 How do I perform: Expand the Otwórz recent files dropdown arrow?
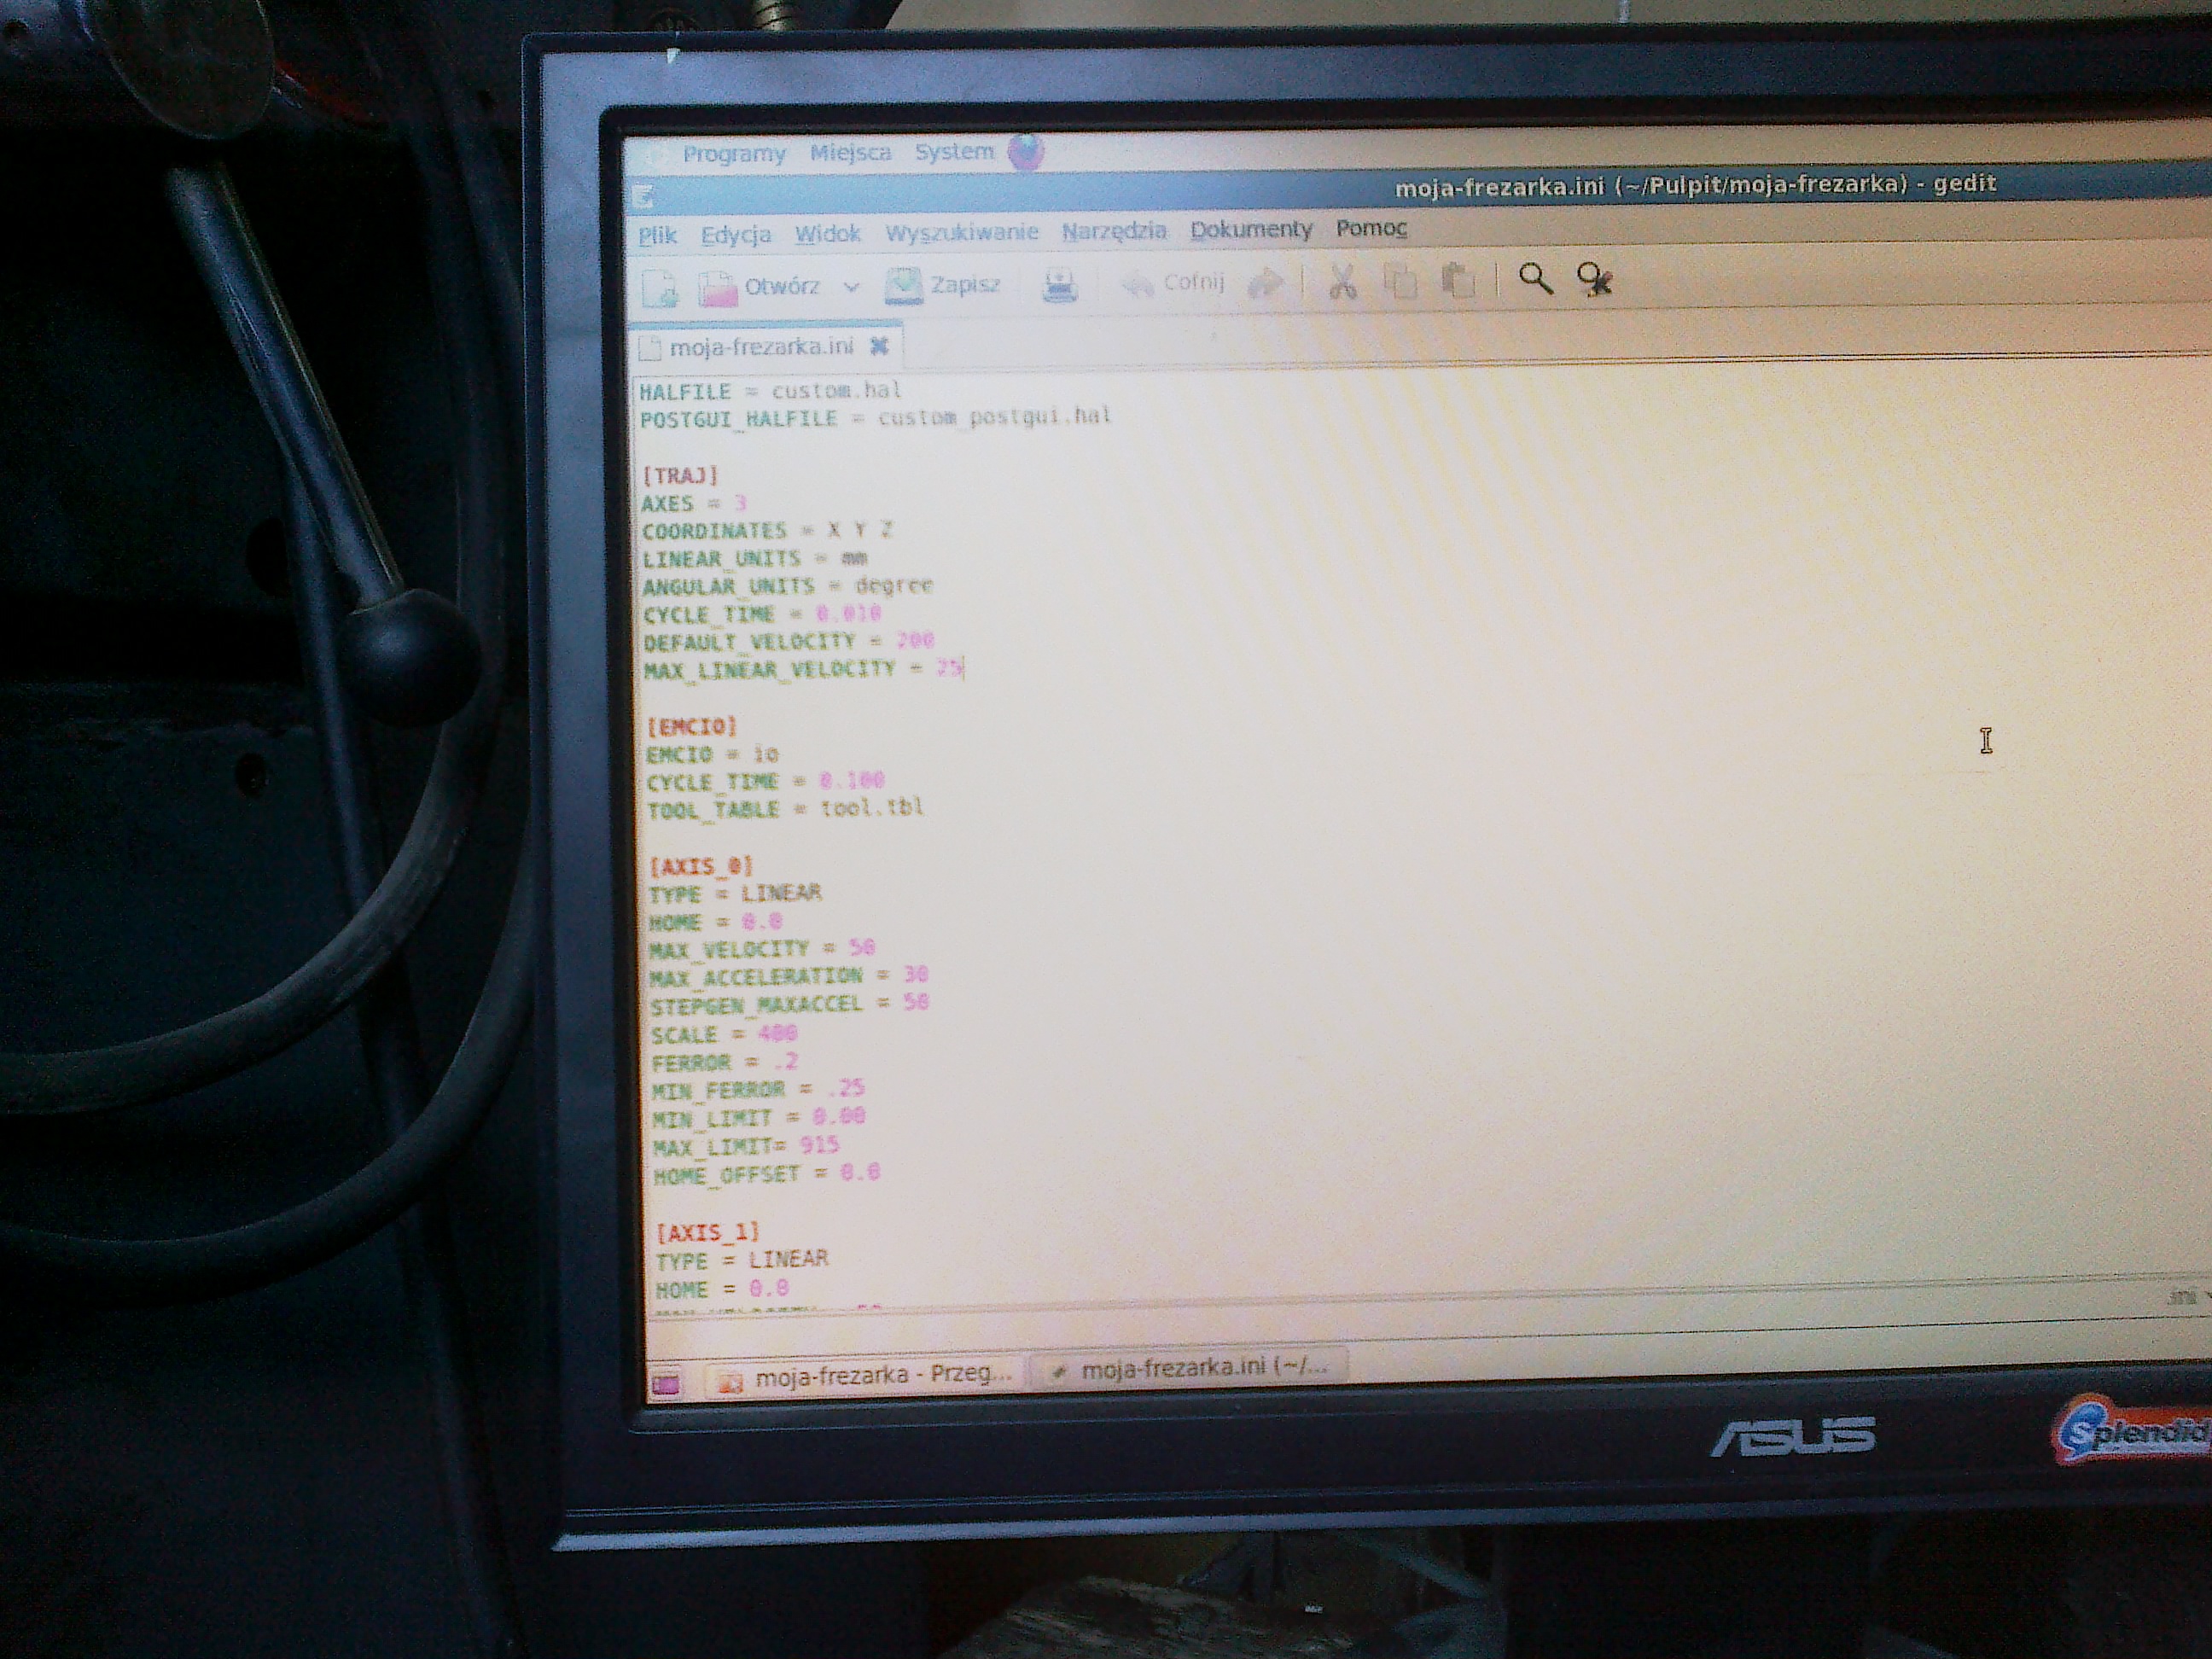point(851,287)
